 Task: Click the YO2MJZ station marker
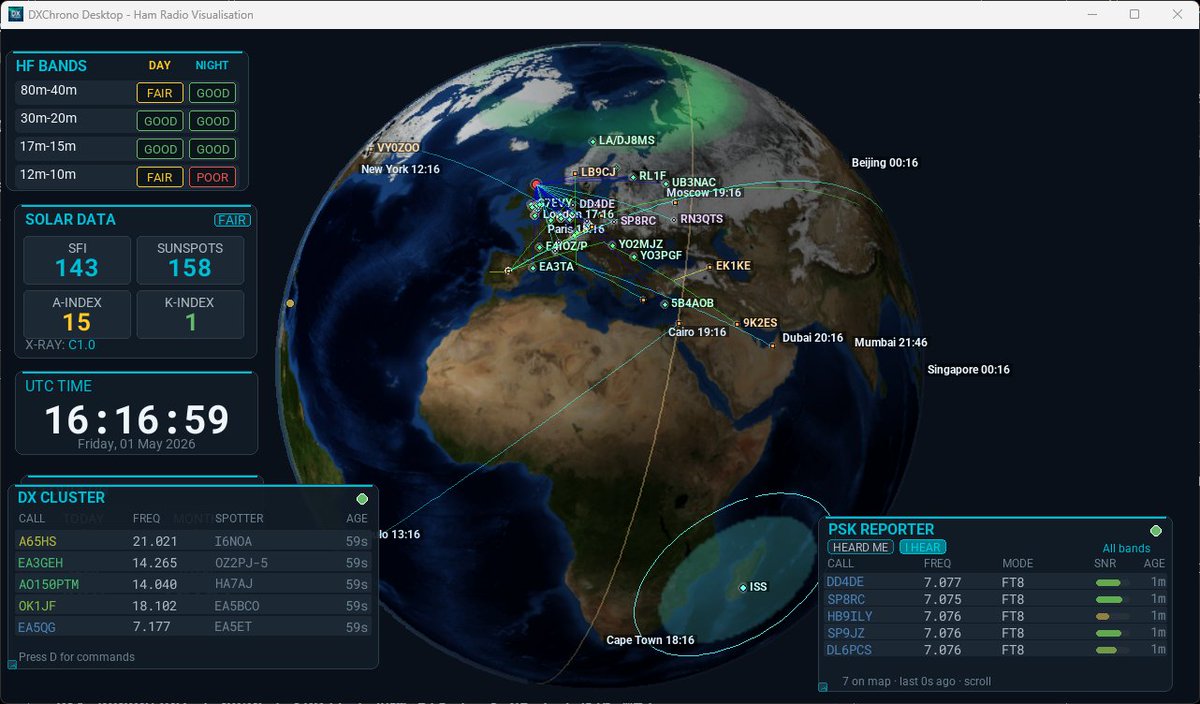point(612,244)
